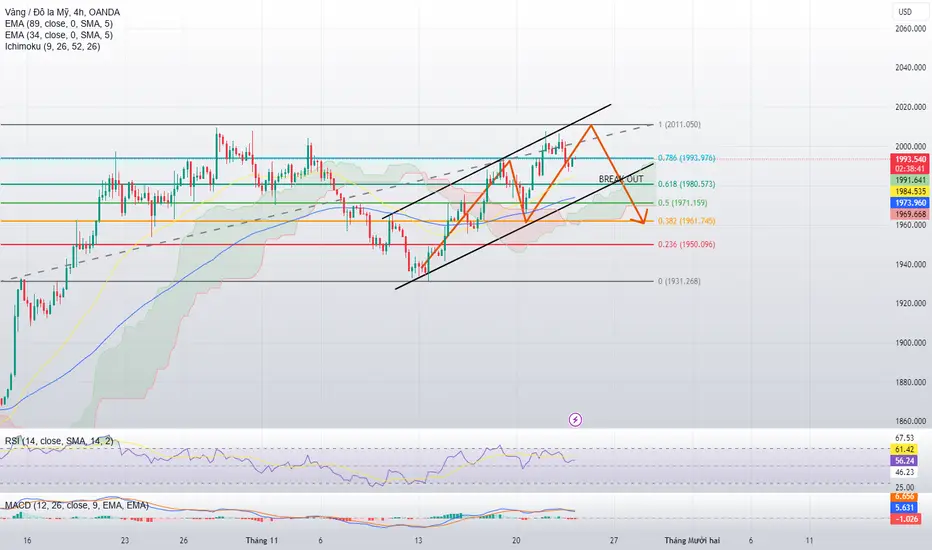Click the MACD 5.631 blue value tag
The image size is (932, 550).
[904, 508]
